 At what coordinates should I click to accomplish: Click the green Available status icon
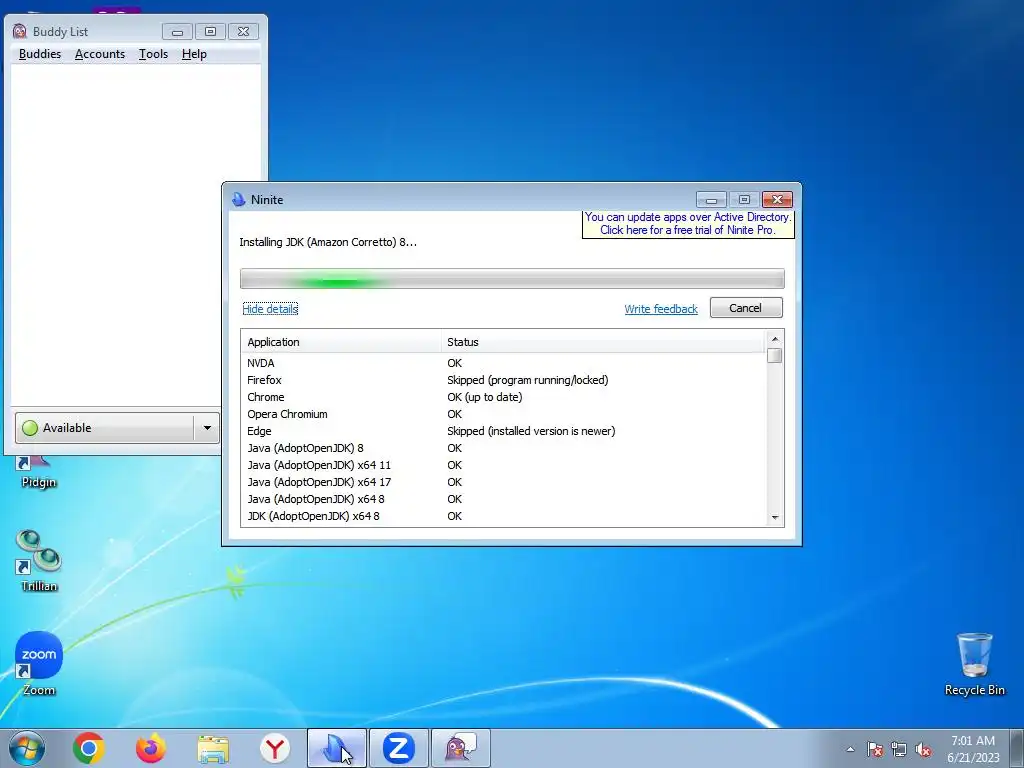(30, 428)
